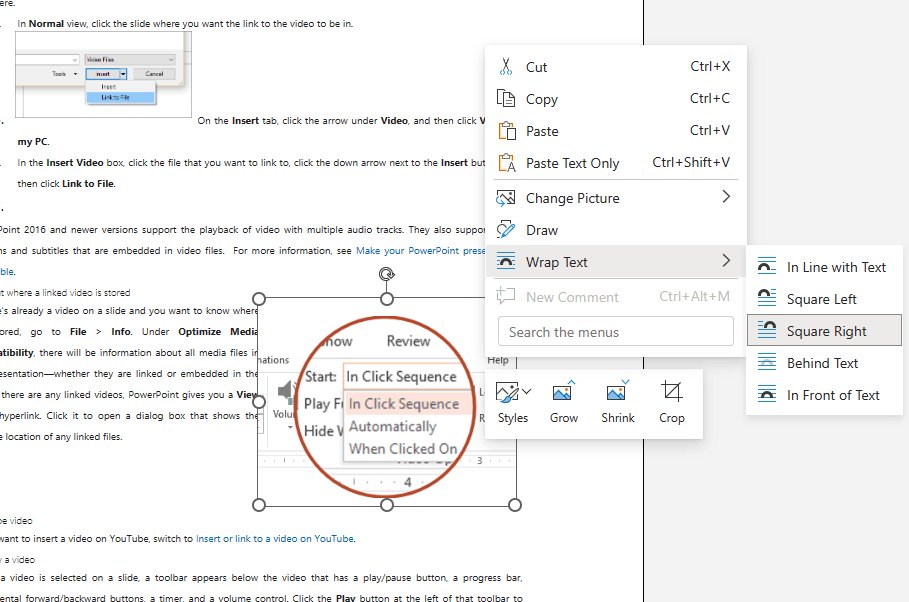Image resolution: width=909 pixels, height=602 pixels.
Task: Click the Paste Text Only icon
Action: [x=507, y=163]
